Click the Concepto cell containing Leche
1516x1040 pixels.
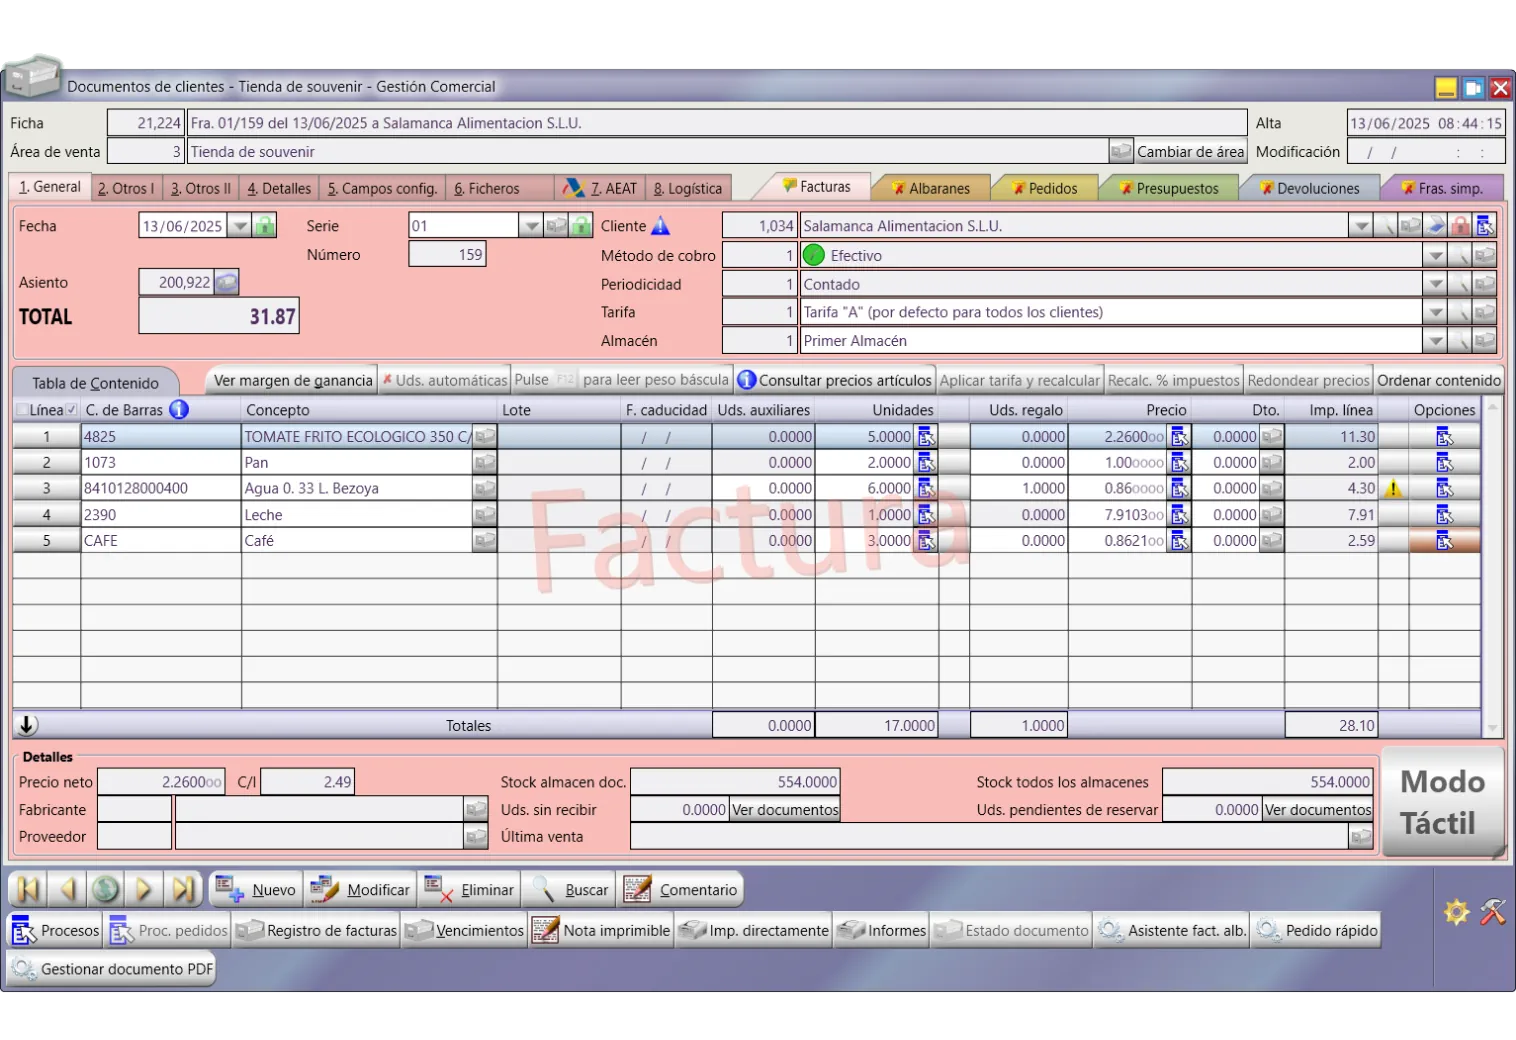coord(355,515)
